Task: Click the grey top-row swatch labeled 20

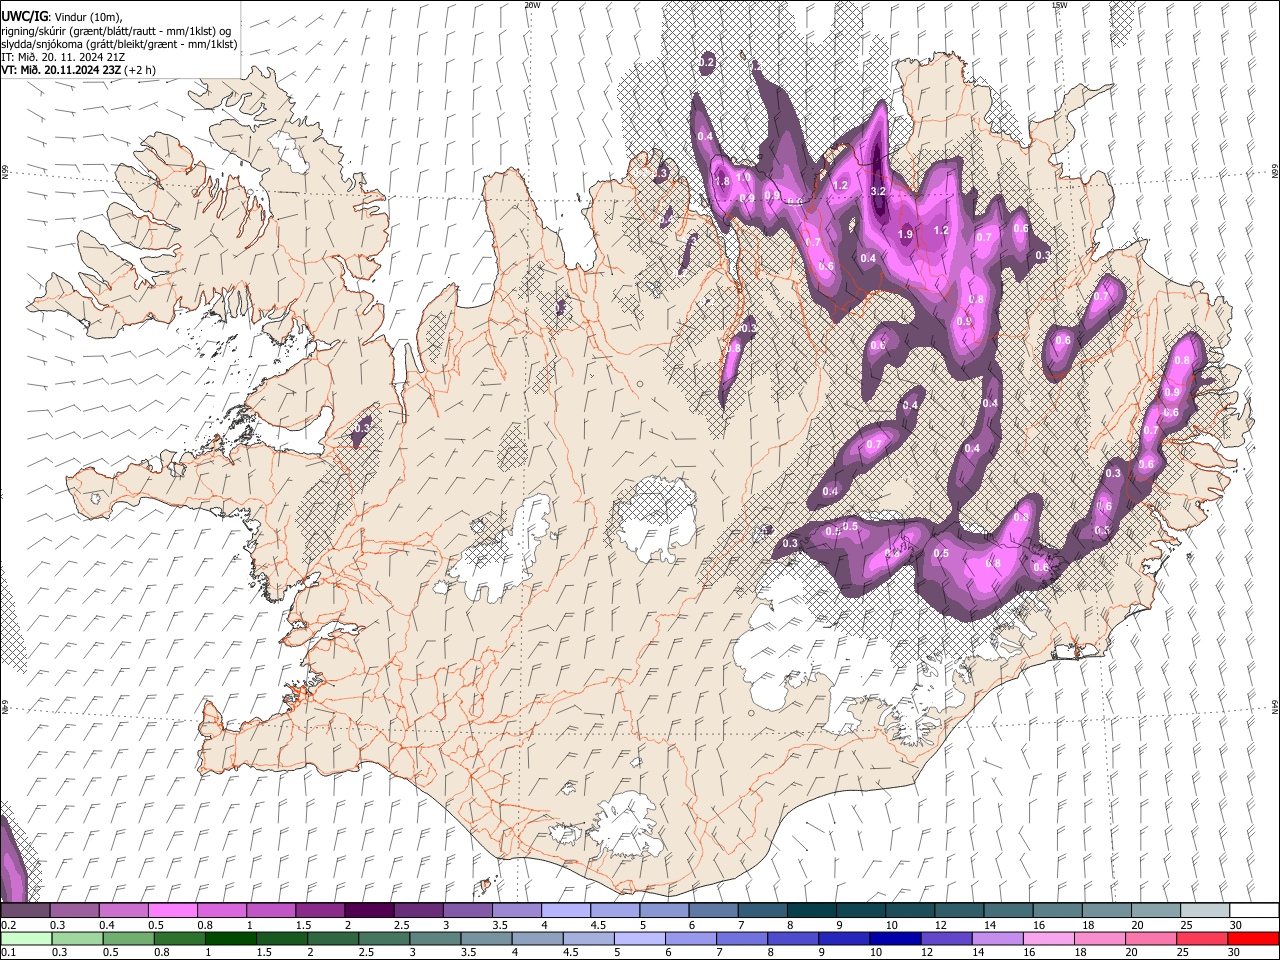Action: [x=1155, y=910]
